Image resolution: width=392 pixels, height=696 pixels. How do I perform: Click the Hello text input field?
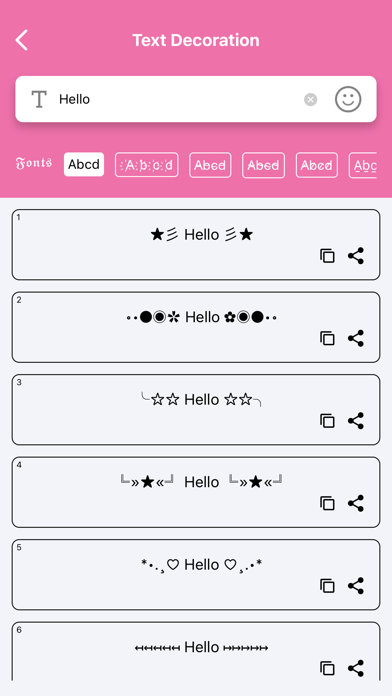pyautogui.click(x=178, y=99)
